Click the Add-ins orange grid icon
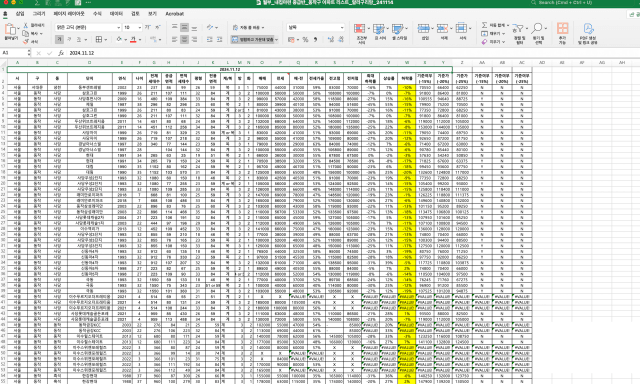Viewport: 640px width, 384px height. tap(562, 28)
